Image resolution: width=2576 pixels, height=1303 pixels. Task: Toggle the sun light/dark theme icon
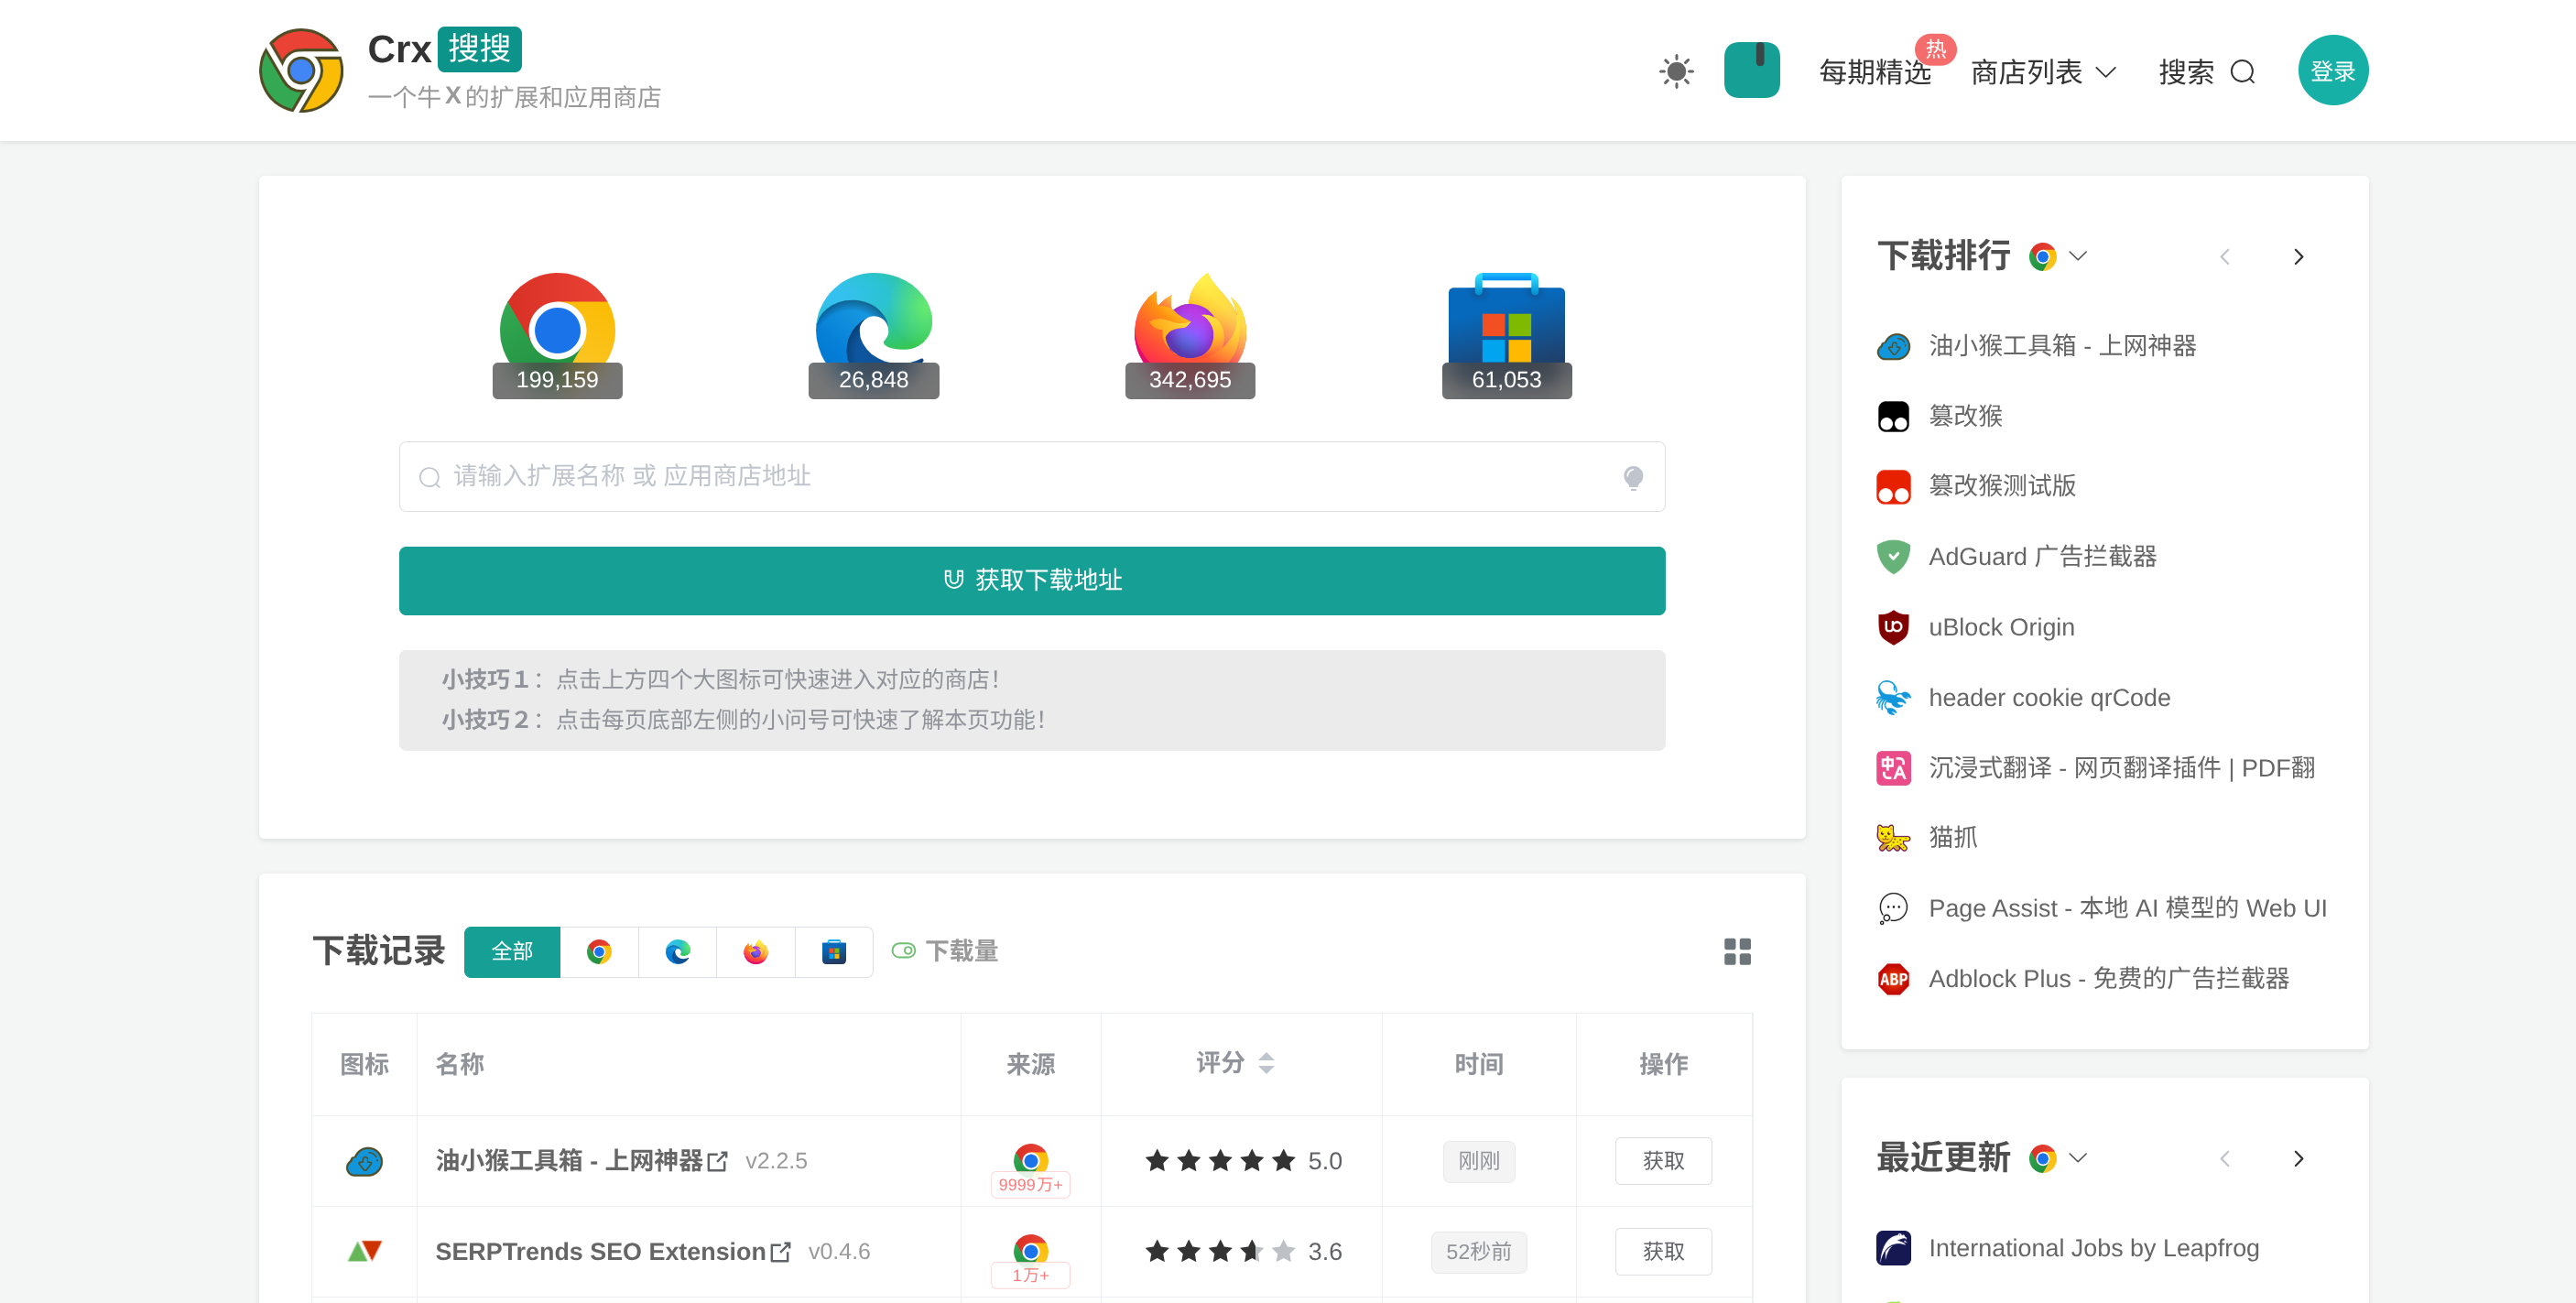1676,72
